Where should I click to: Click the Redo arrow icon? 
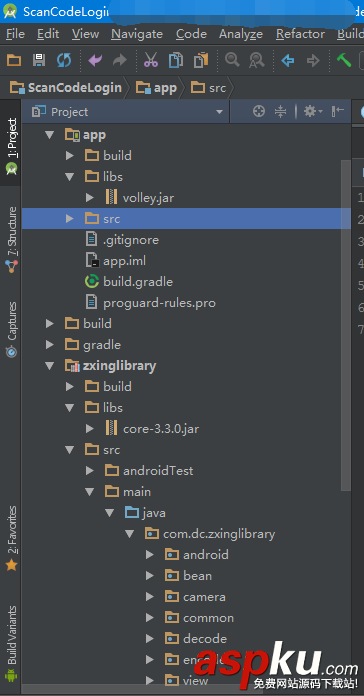click(x=119, y=60)
